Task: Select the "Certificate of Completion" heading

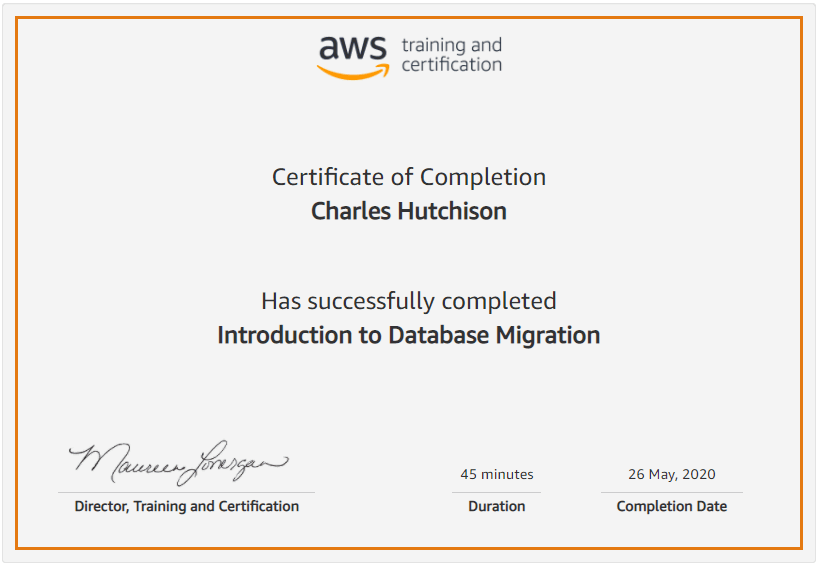Action: (409, 177)
